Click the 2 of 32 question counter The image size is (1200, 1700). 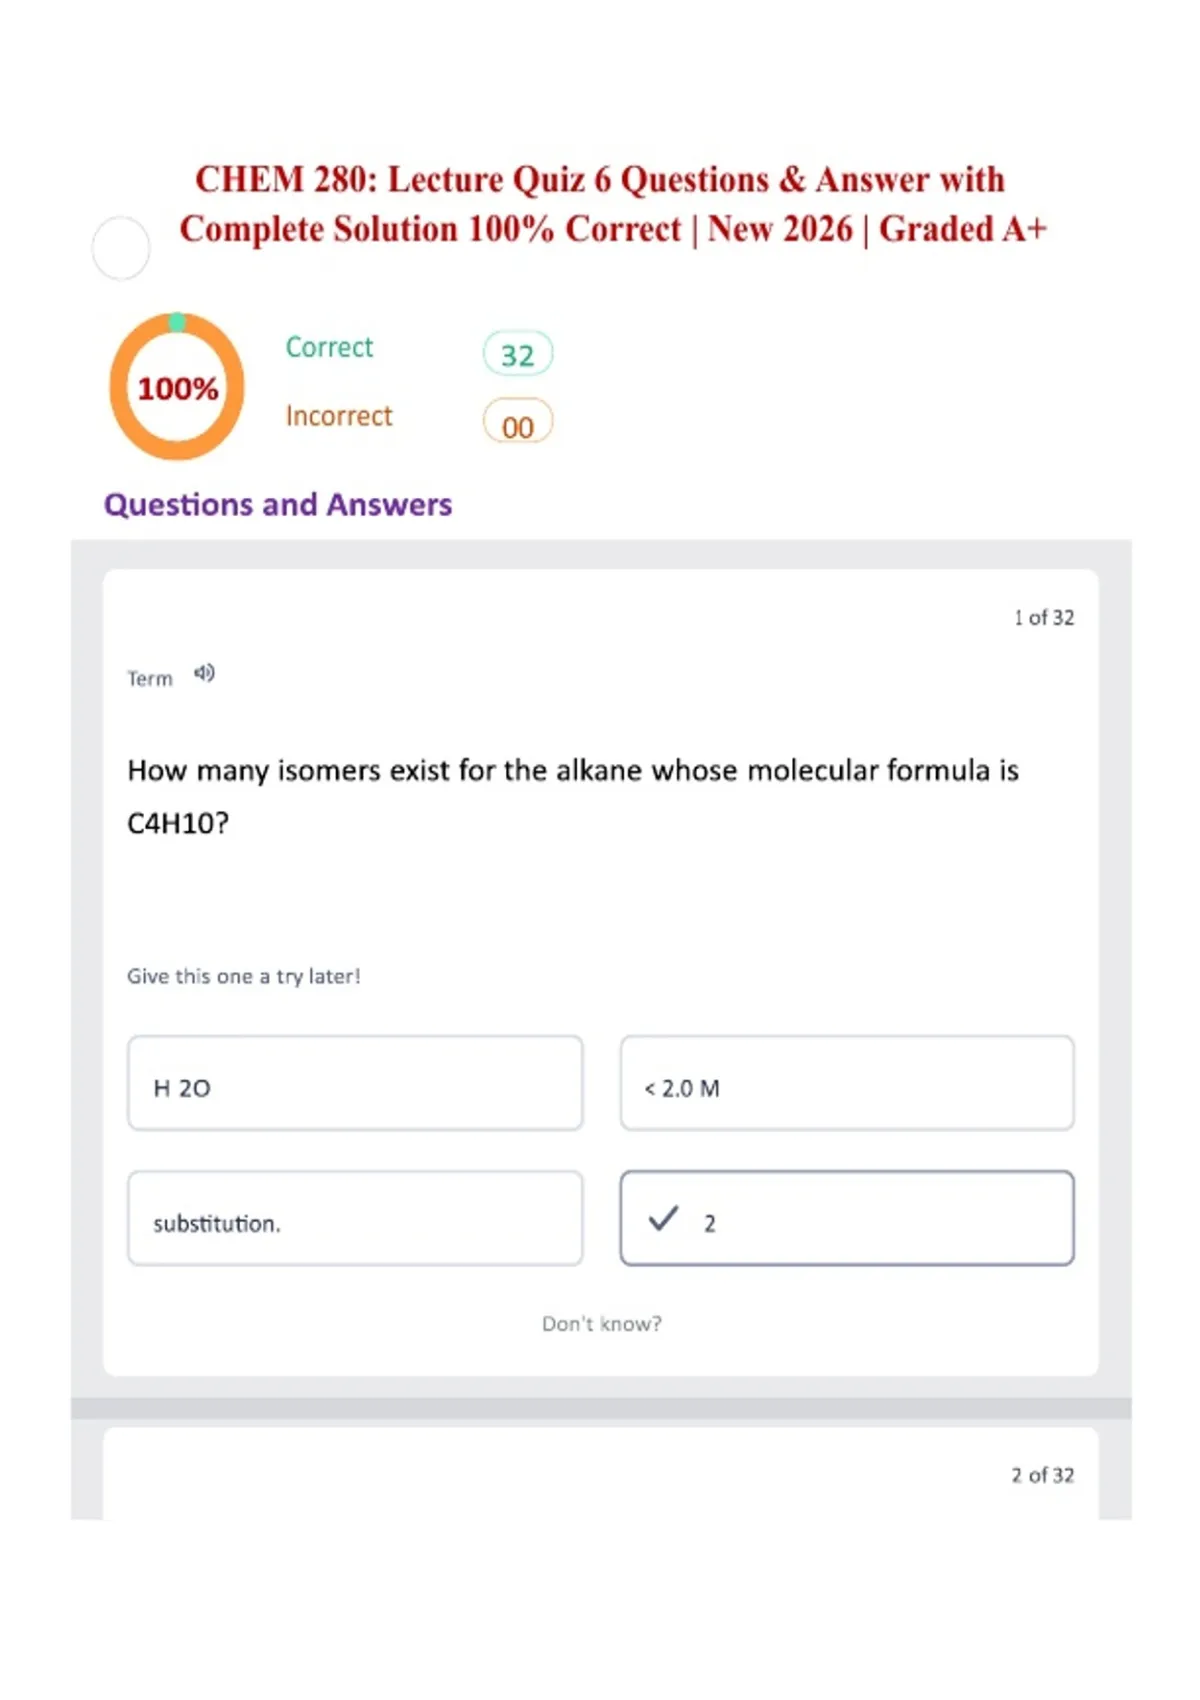(1043, 1475)
